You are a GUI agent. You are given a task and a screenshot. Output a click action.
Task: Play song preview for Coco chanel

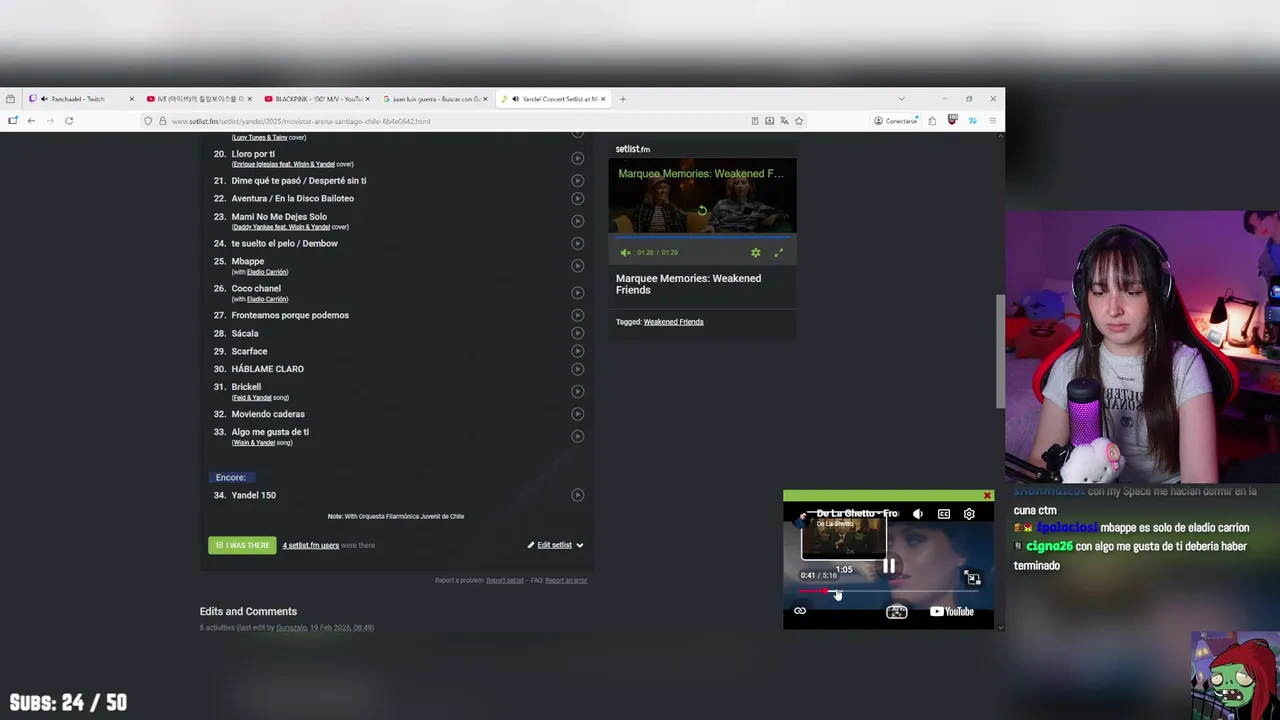(x=577, y=293)
